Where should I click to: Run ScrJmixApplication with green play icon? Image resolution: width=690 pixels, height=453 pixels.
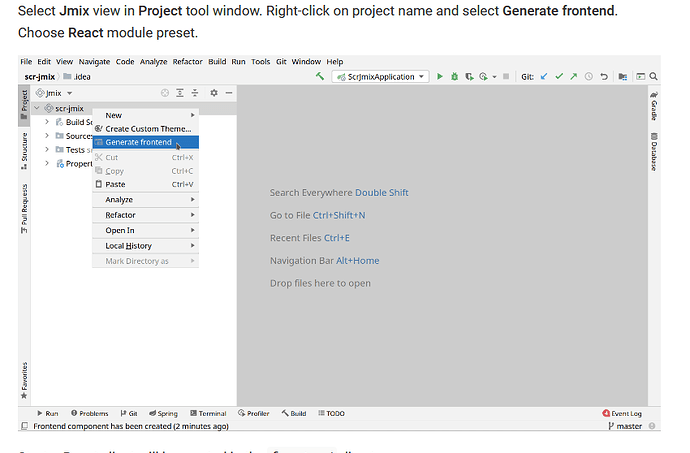coord(440,77)
